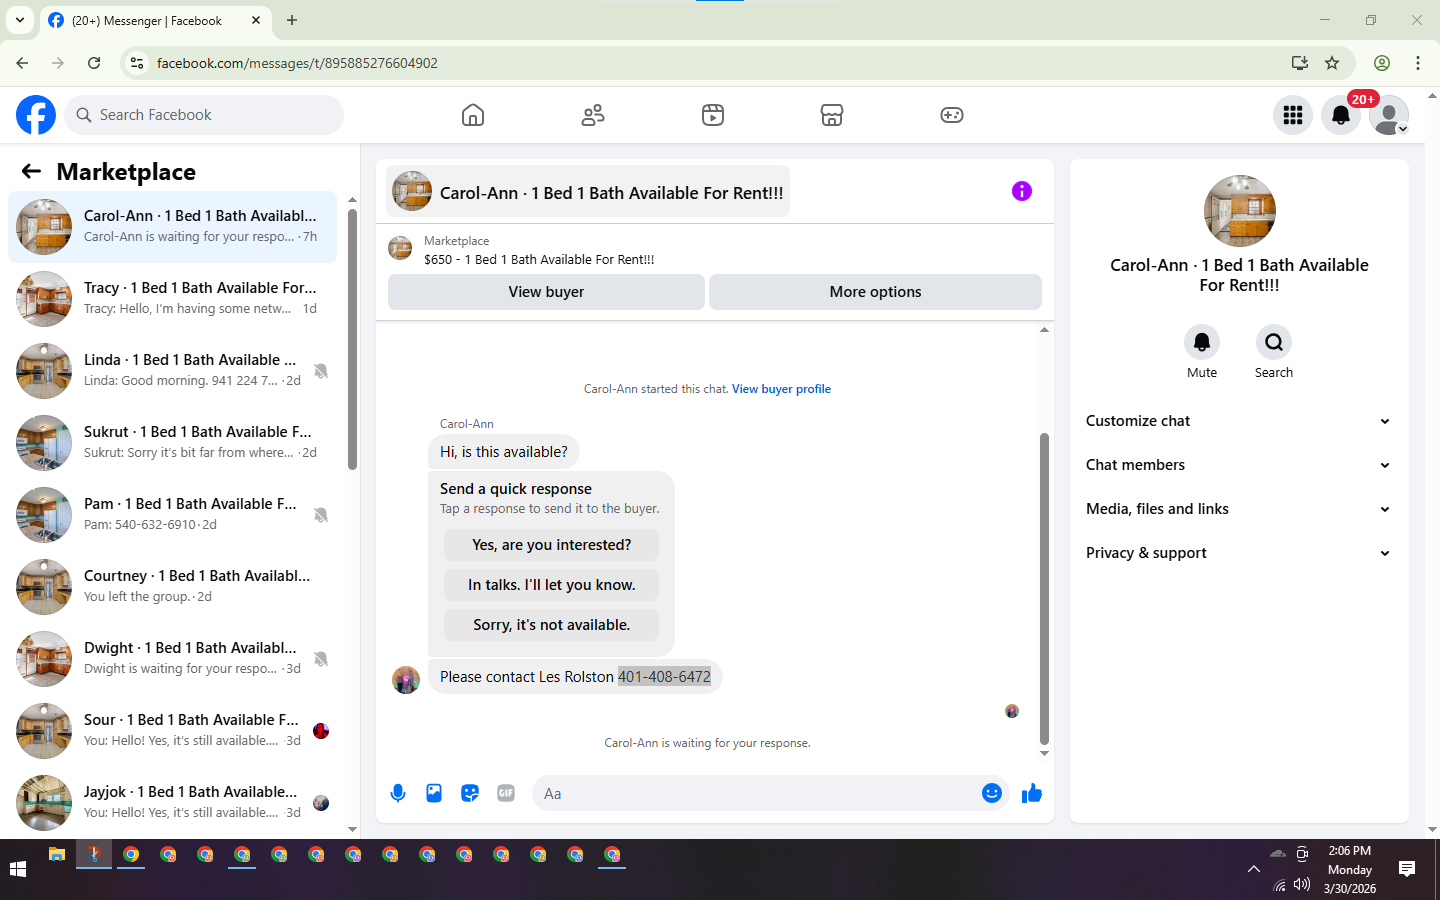Open the emoji picker smiley
Viewport: 1440px width, 900px height.
992,793
